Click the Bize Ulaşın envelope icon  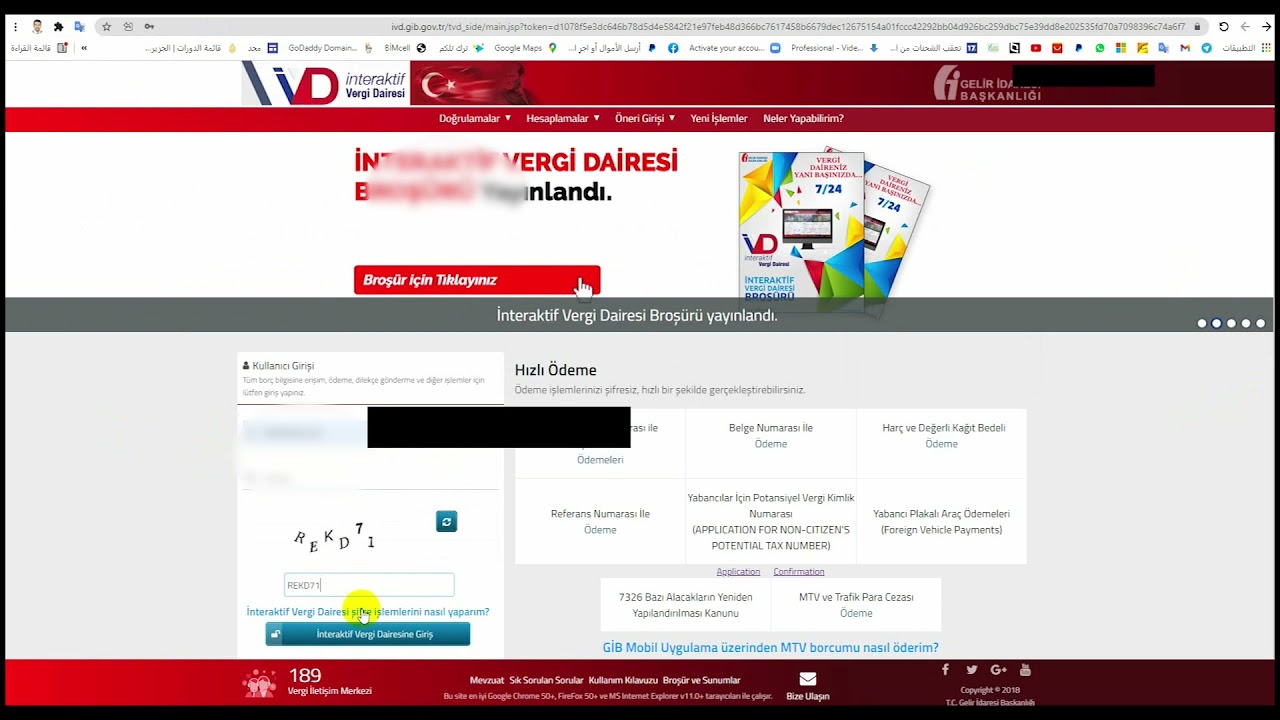[807, 679]
